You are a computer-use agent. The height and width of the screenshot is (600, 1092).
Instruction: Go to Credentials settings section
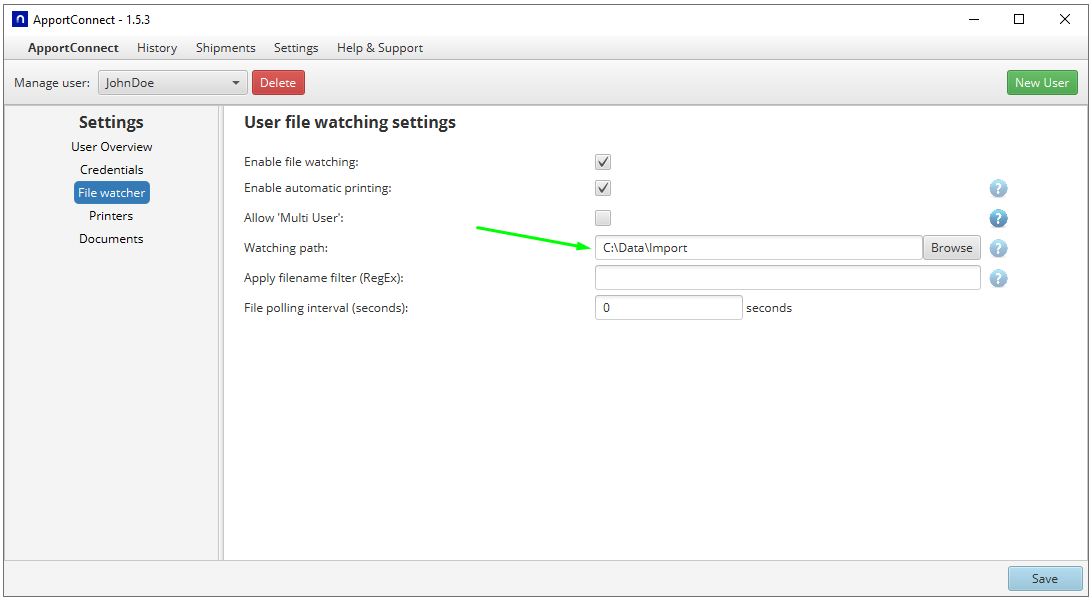point(111,170)
